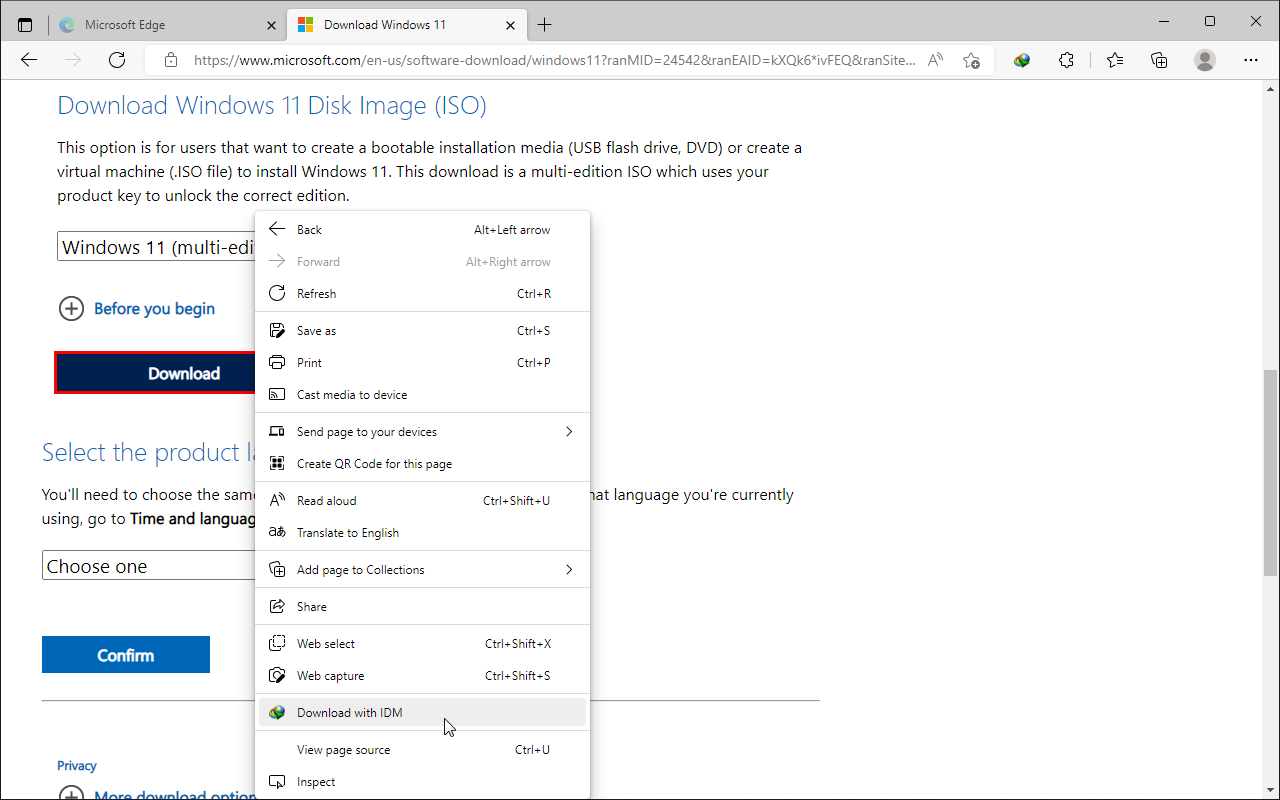Image resolution: width=1280 pixels, height=800 pixels.
Task: Click the dark blue Download button
Action: click(156, 373)
